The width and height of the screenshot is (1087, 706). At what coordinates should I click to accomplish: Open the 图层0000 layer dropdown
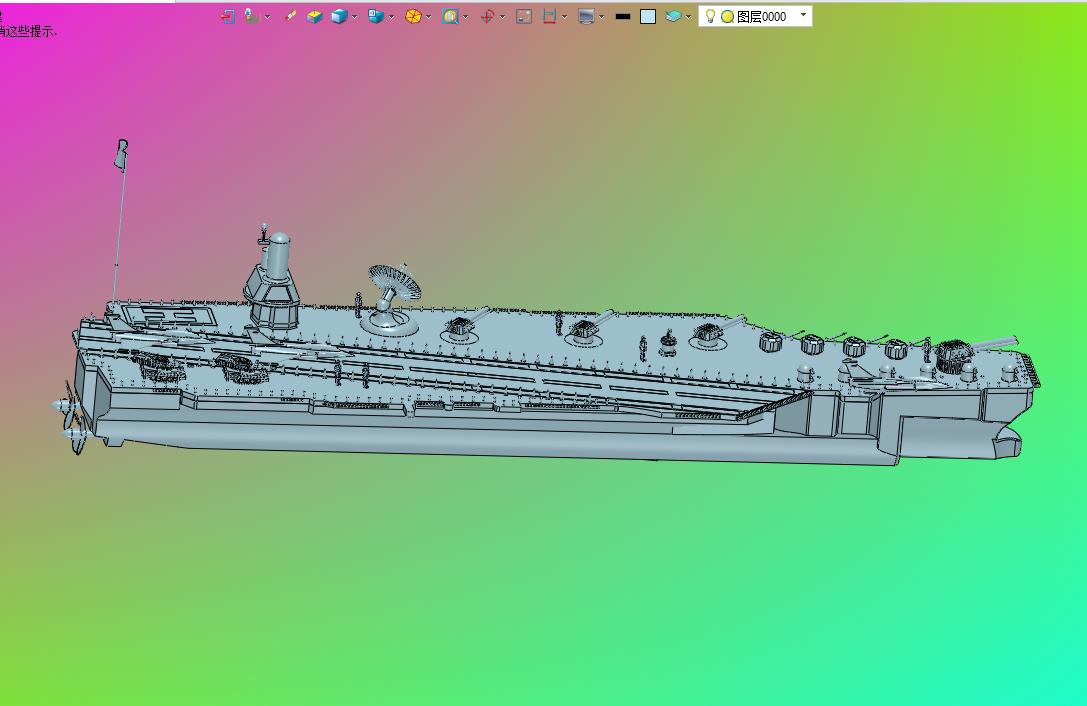point(803,15)
